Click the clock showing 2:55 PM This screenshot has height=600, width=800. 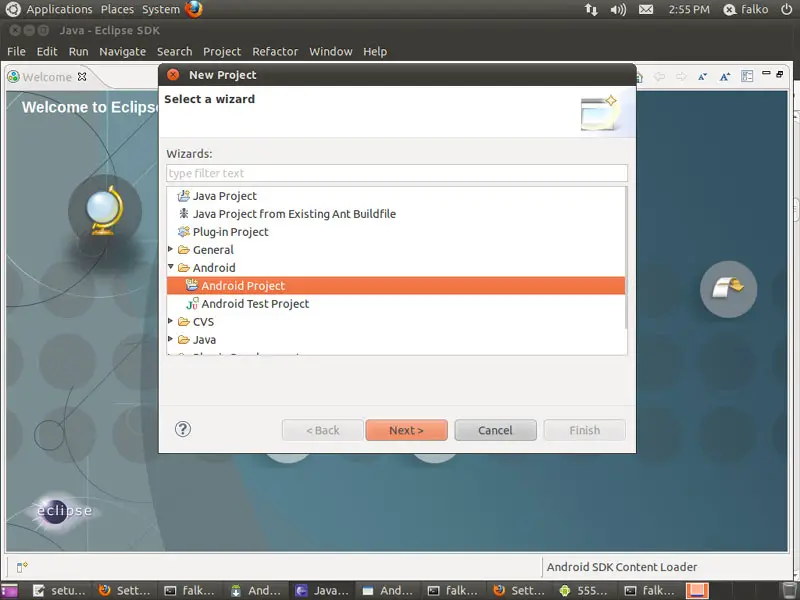coord(689,9)
